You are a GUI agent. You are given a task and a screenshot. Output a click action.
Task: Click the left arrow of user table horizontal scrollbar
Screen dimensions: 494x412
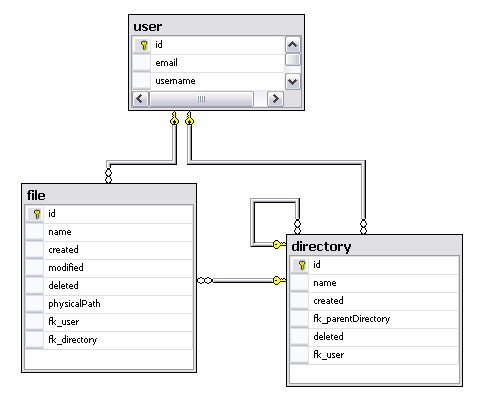140,99
